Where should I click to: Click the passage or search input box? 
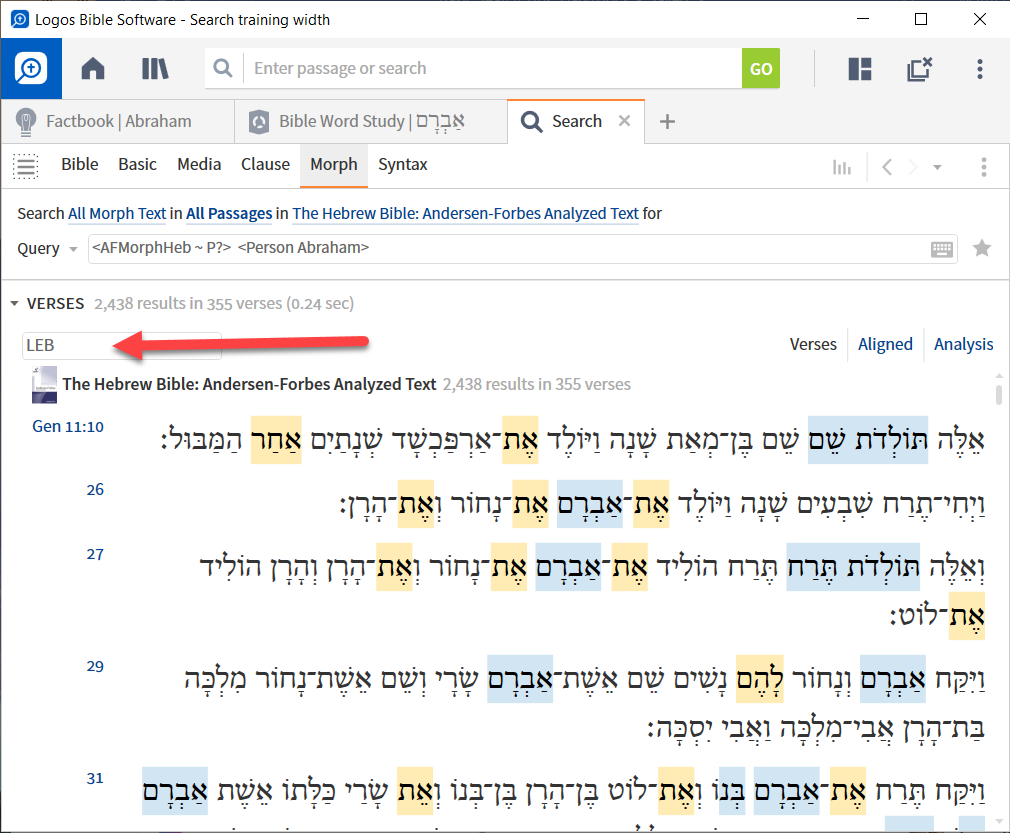pos(492,68)
